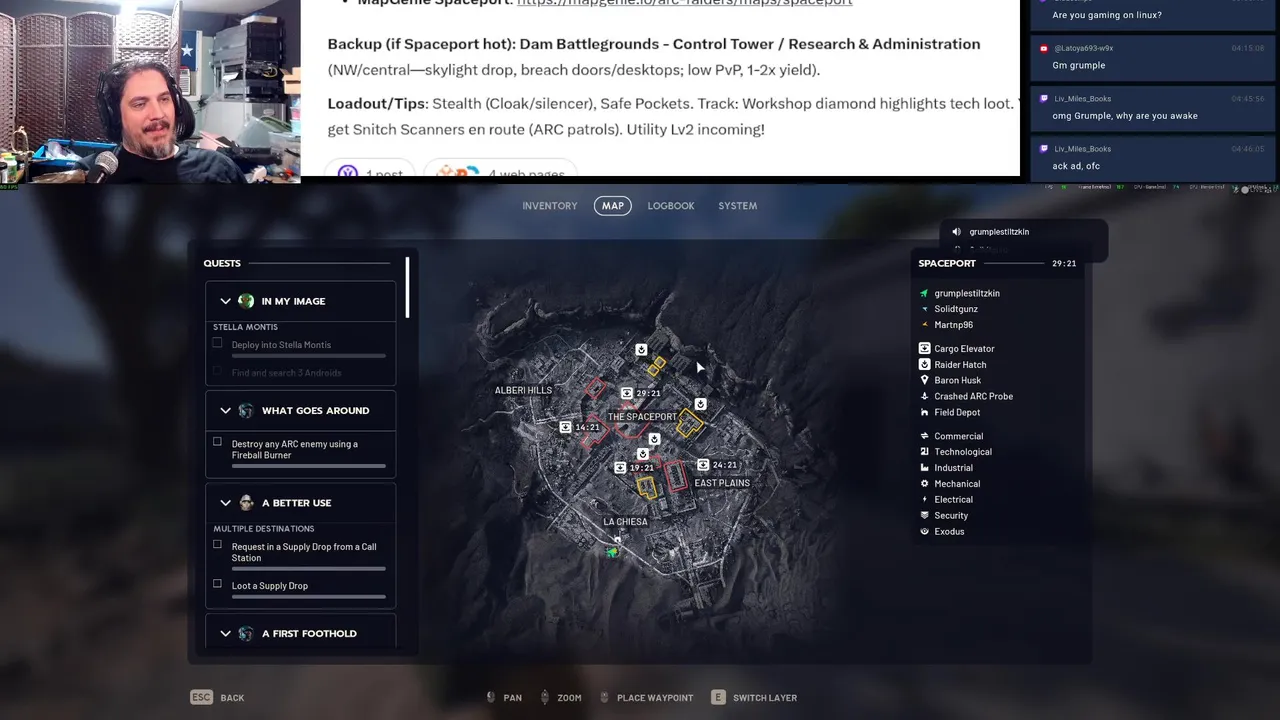Open the System tab

(738, 206)
